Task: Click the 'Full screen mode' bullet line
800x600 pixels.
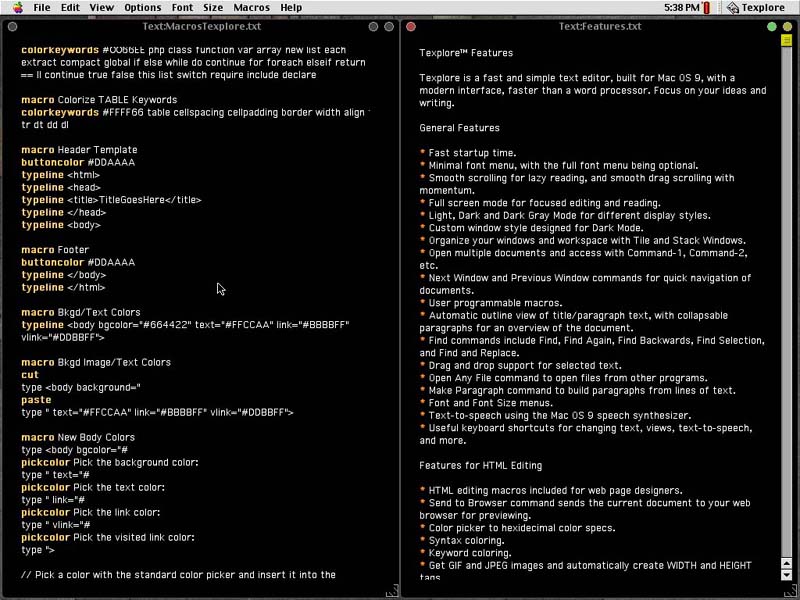Action: coord(540,203)
